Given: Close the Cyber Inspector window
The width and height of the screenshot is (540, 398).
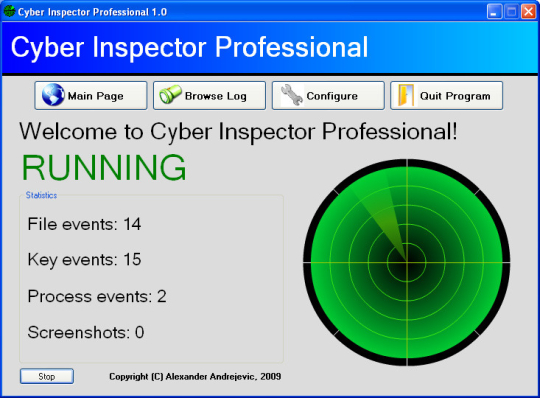Looking at the screenshot, I should [528, 12].
